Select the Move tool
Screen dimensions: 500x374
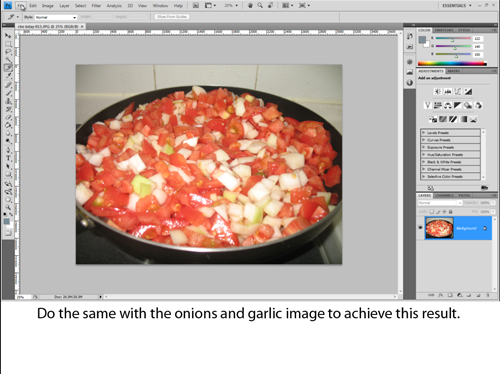(8, 36)
